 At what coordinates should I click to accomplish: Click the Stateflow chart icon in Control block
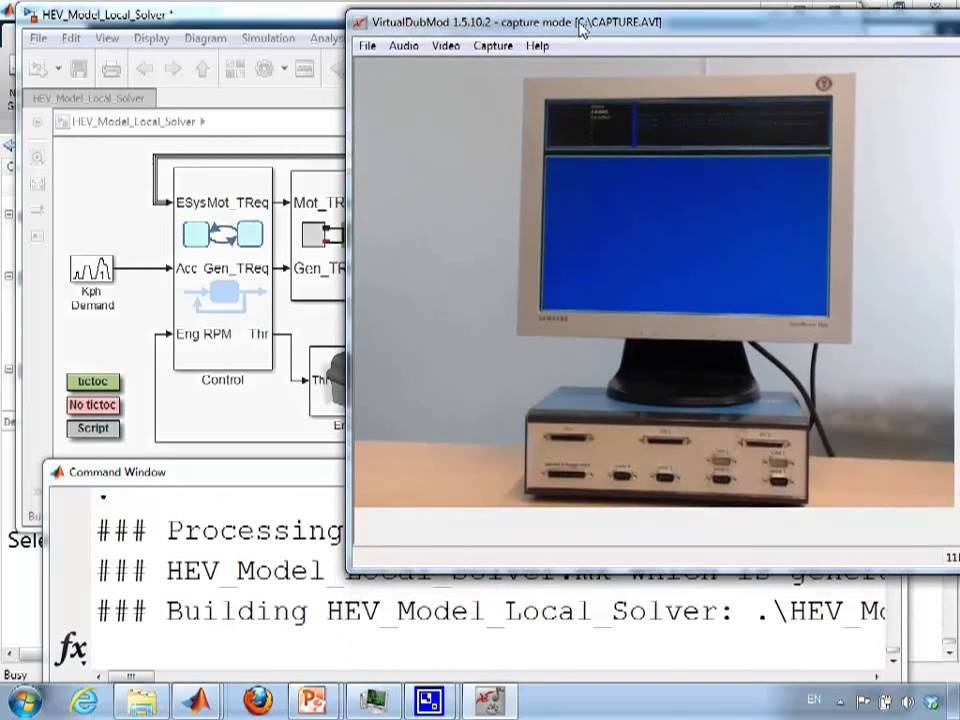223,234
